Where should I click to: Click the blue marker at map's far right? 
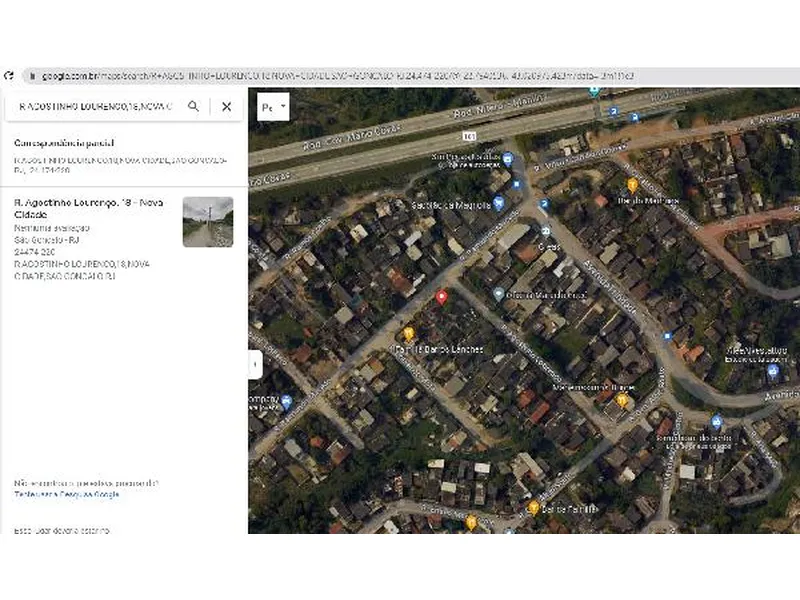(773, 371)
